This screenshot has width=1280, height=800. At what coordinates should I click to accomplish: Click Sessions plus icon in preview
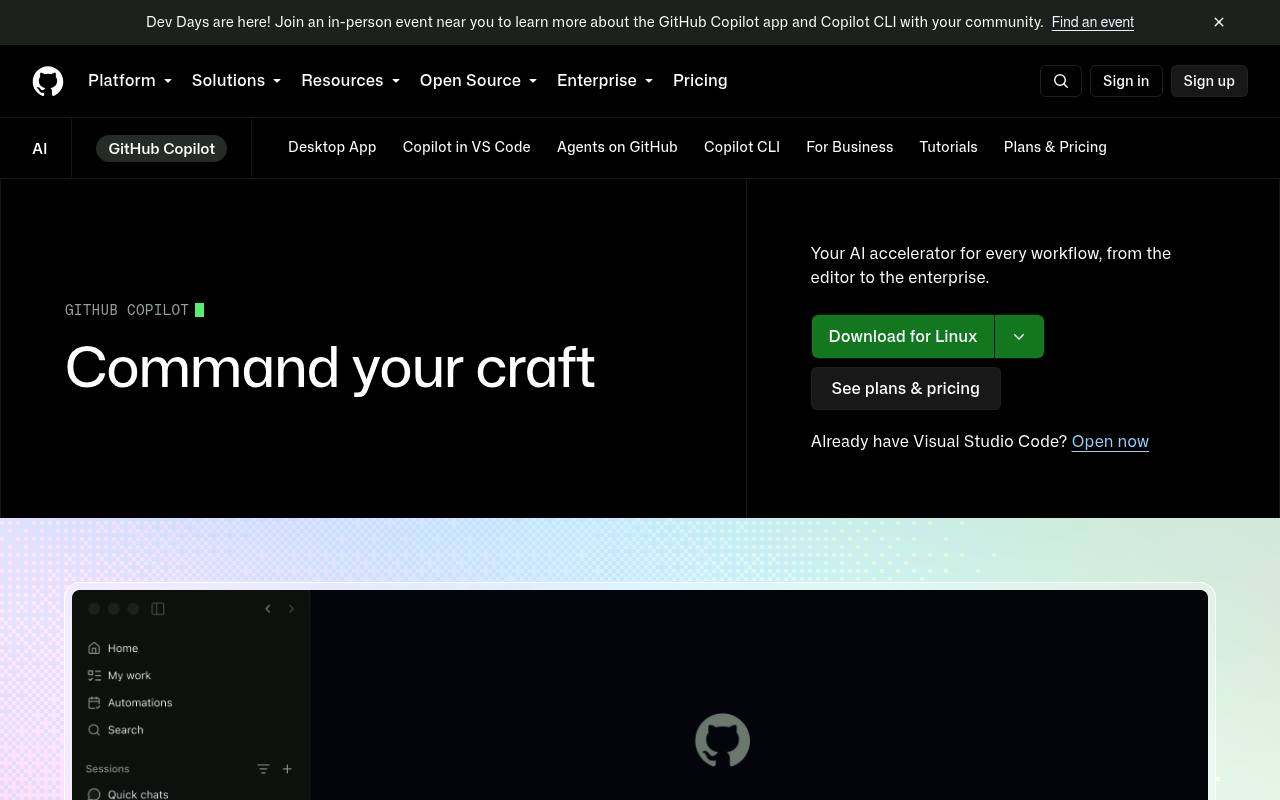287,769
